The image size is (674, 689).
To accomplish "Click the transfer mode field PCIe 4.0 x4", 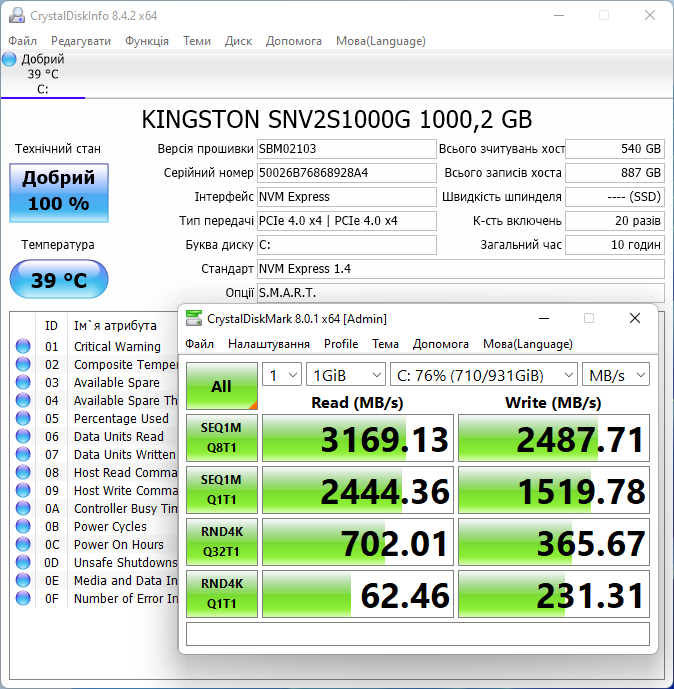I will coord(347,221).
